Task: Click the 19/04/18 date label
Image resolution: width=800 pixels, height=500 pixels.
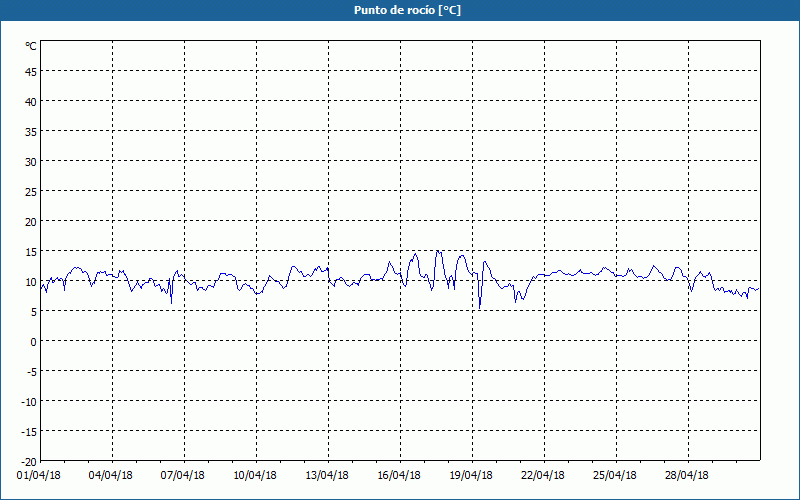Action: click(x=471, y=476)
